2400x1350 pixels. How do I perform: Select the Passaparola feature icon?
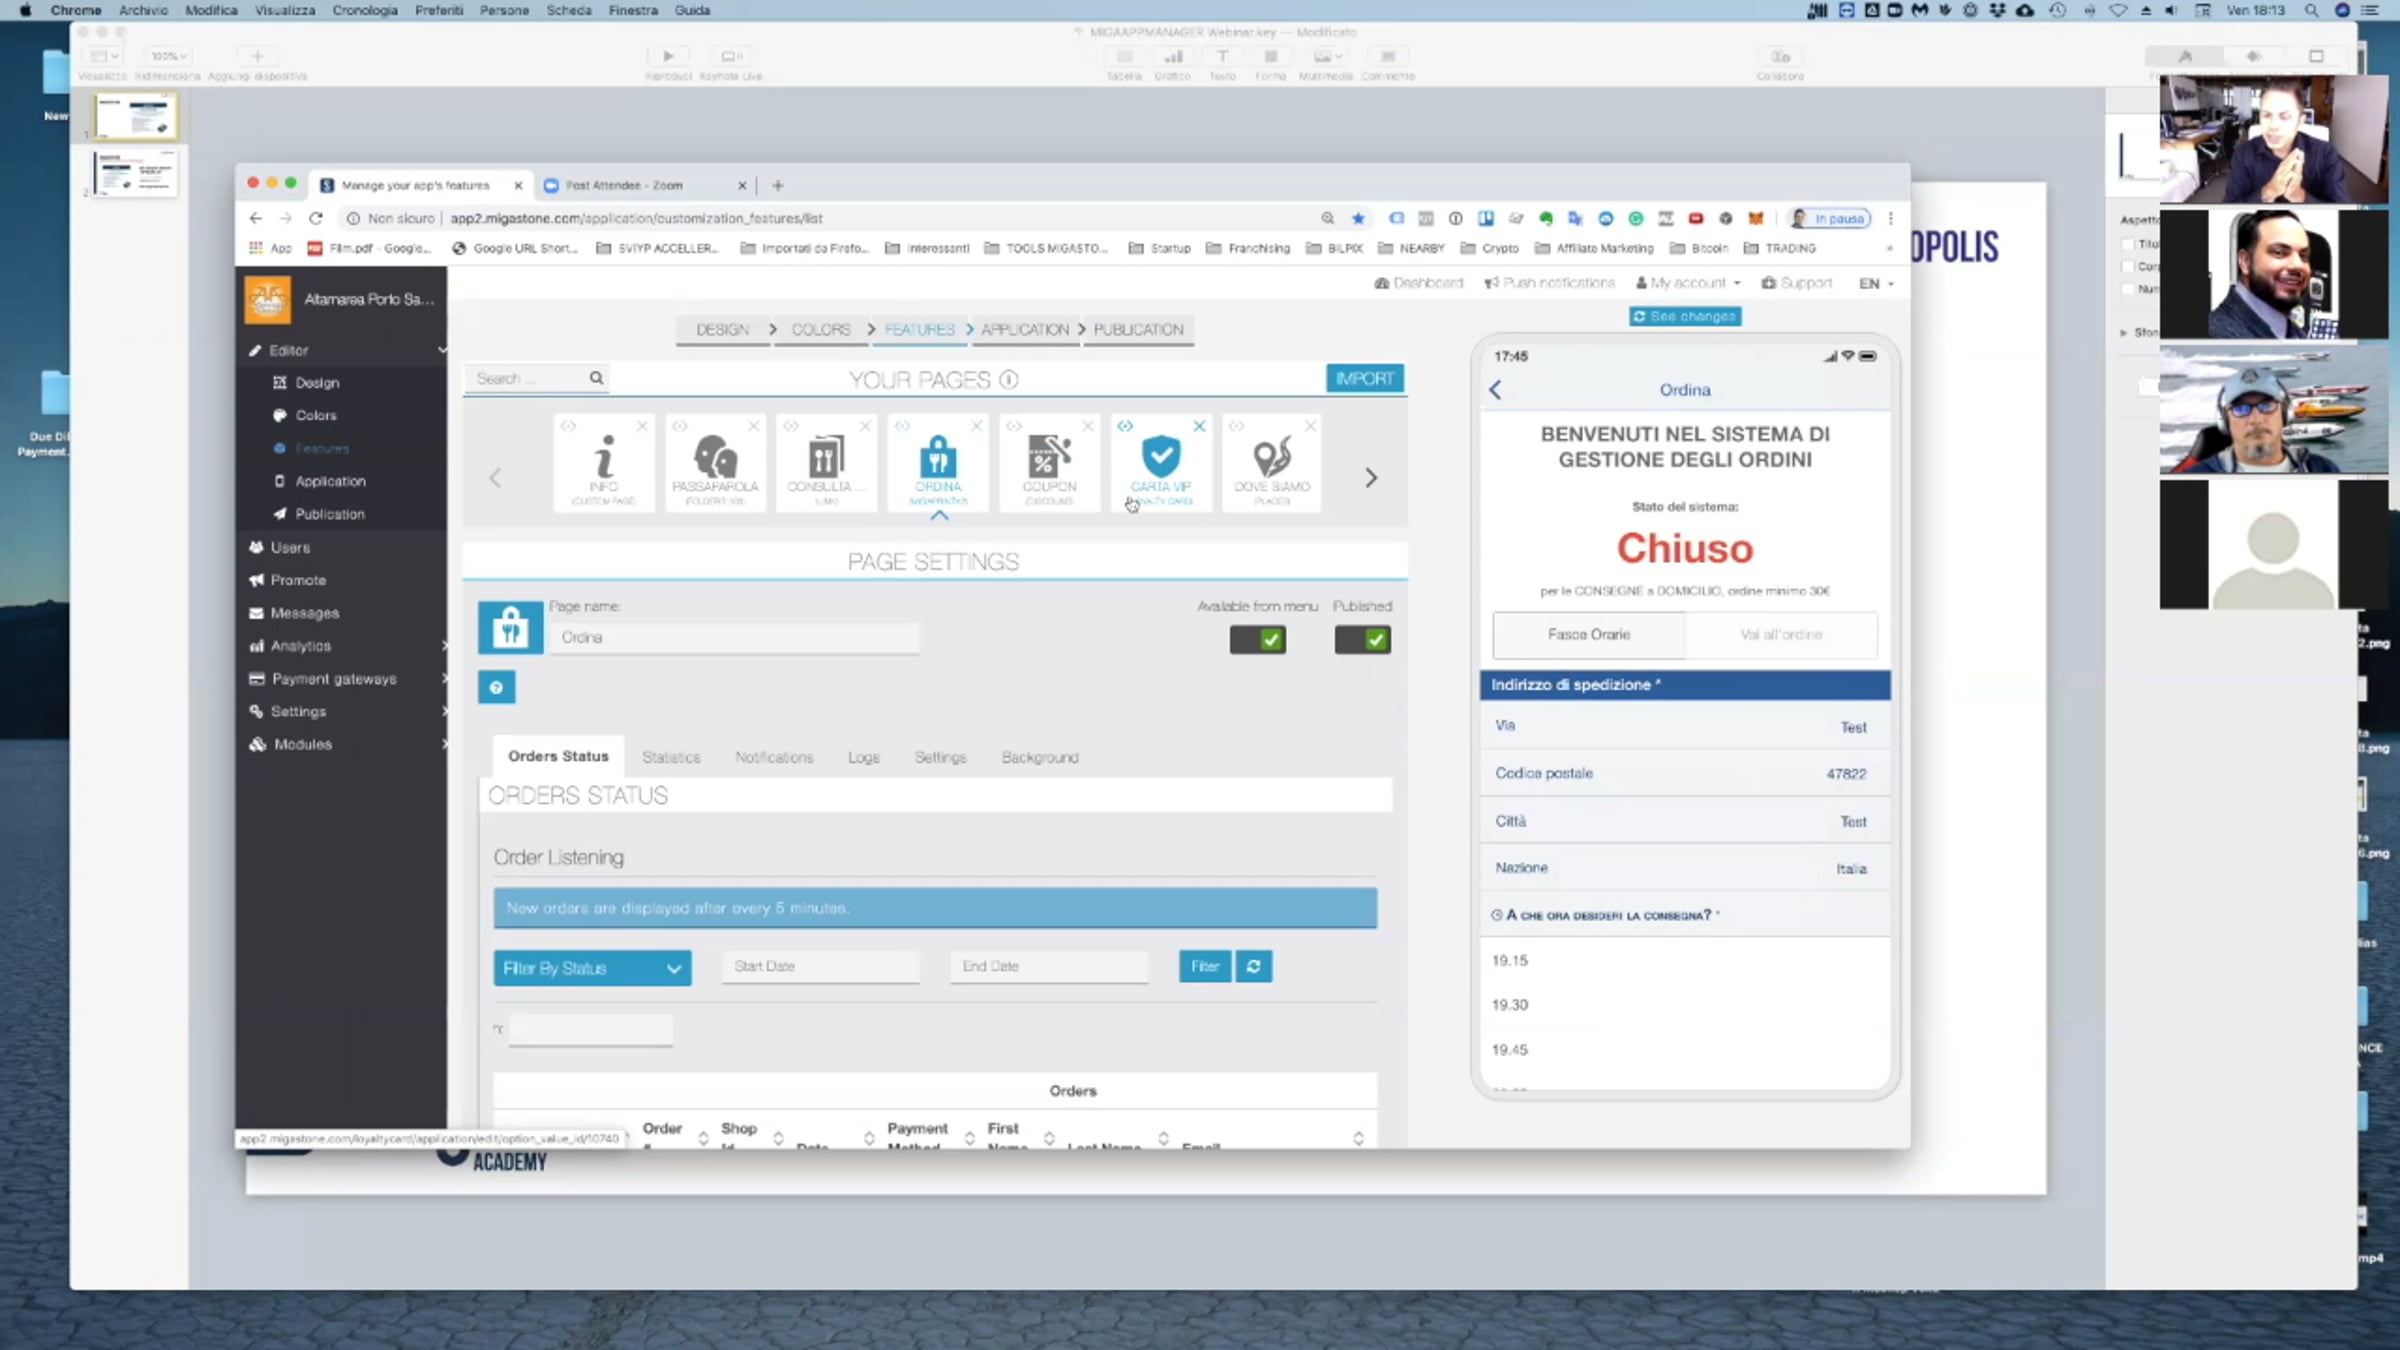tap(715, 463)
